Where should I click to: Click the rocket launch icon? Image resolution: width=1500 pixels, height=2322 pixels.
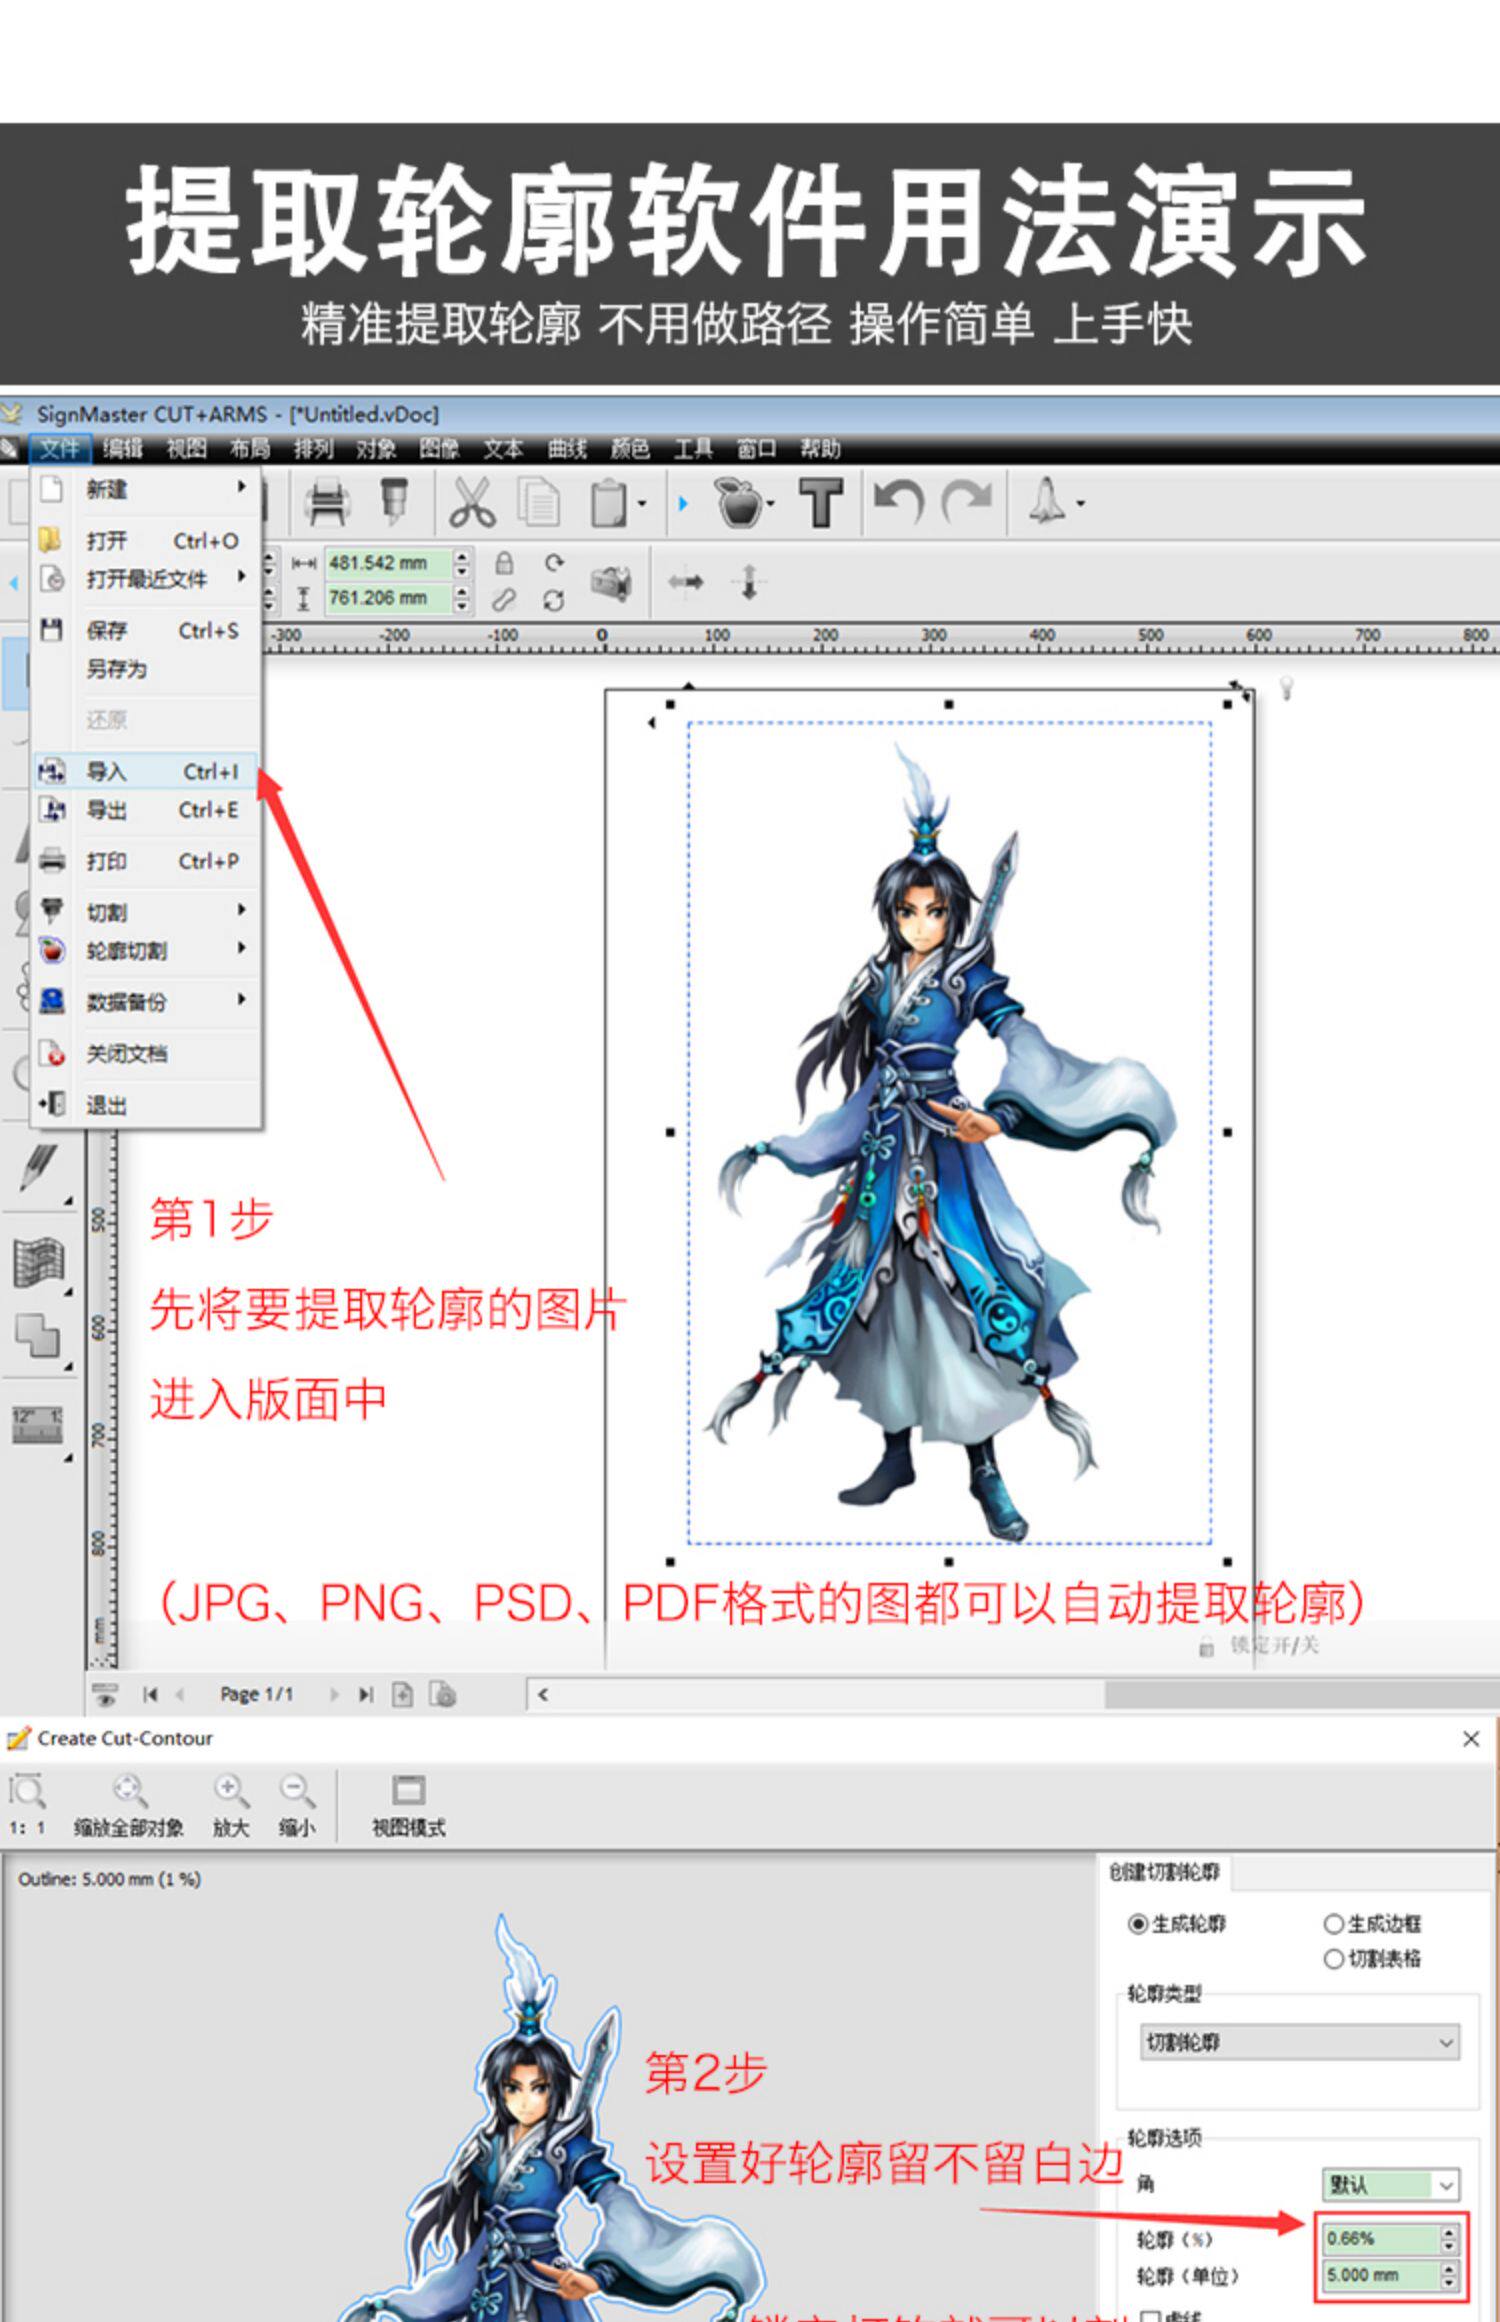pyautogui.click(x=1047, y=500)
